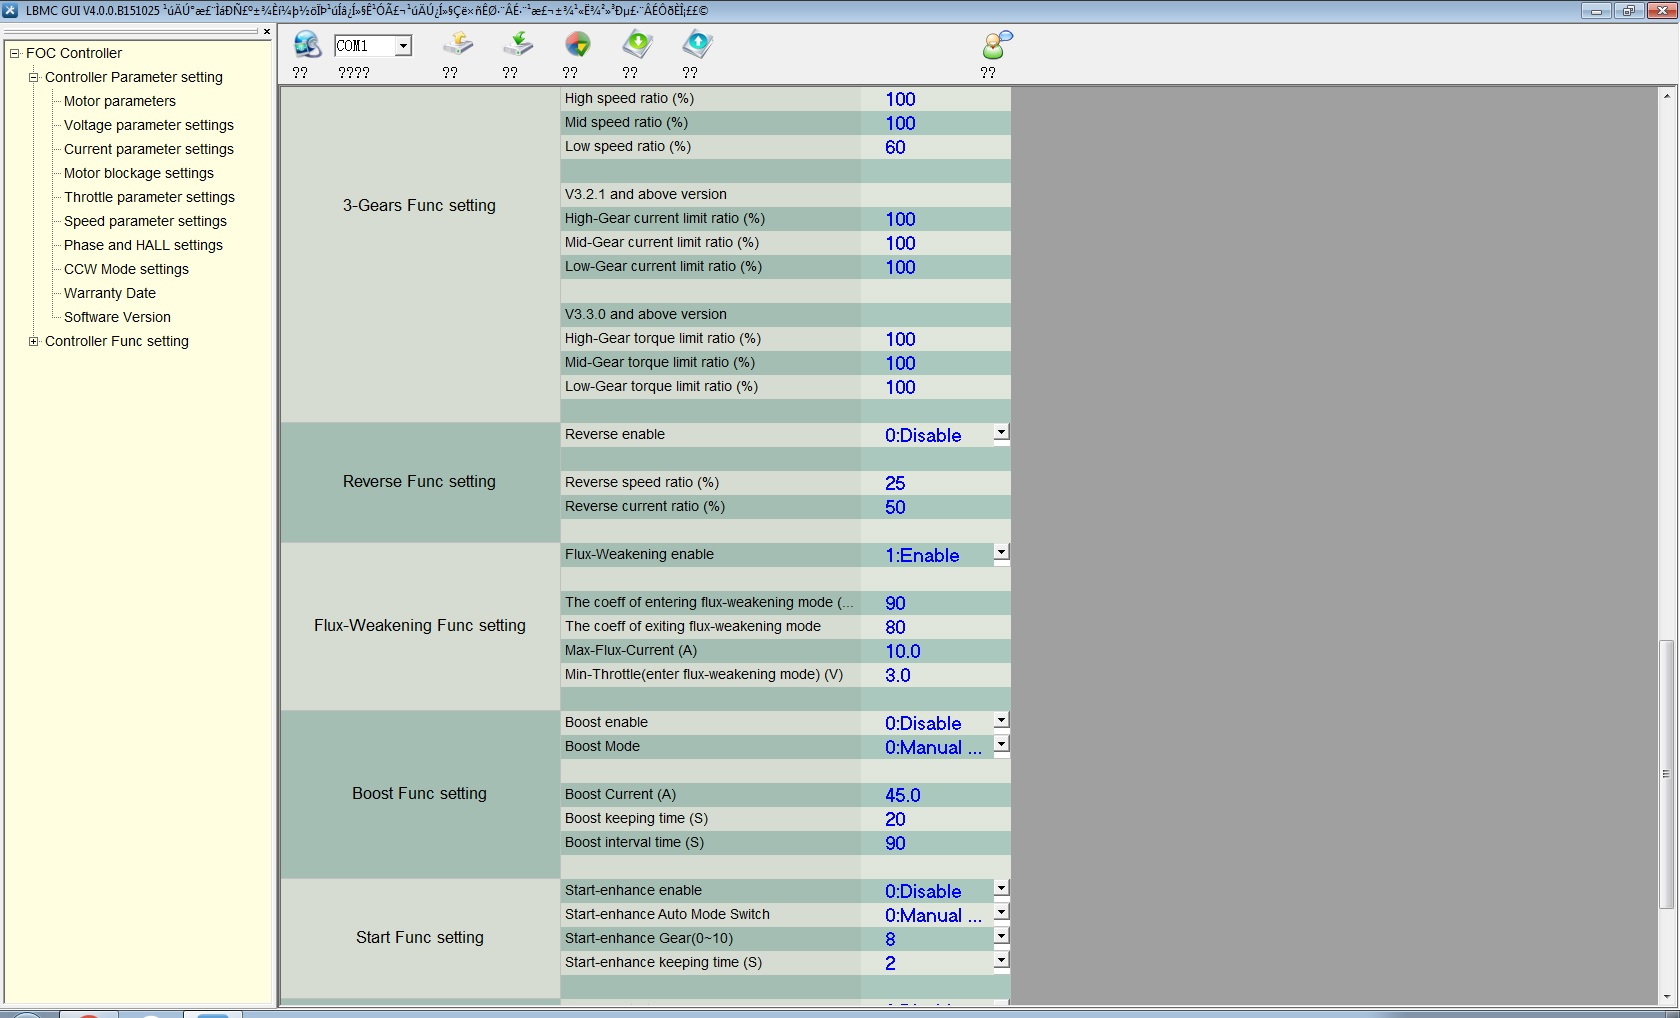Open the Software Version tree entry
The image size is (1680, 1018).
pos(117,317)
